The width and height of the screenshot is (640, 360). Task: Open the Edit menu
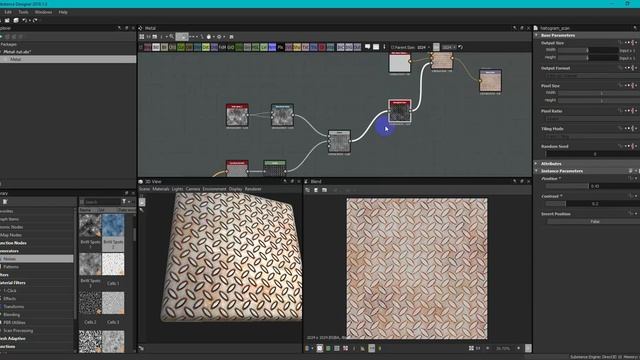click(8, 12)
